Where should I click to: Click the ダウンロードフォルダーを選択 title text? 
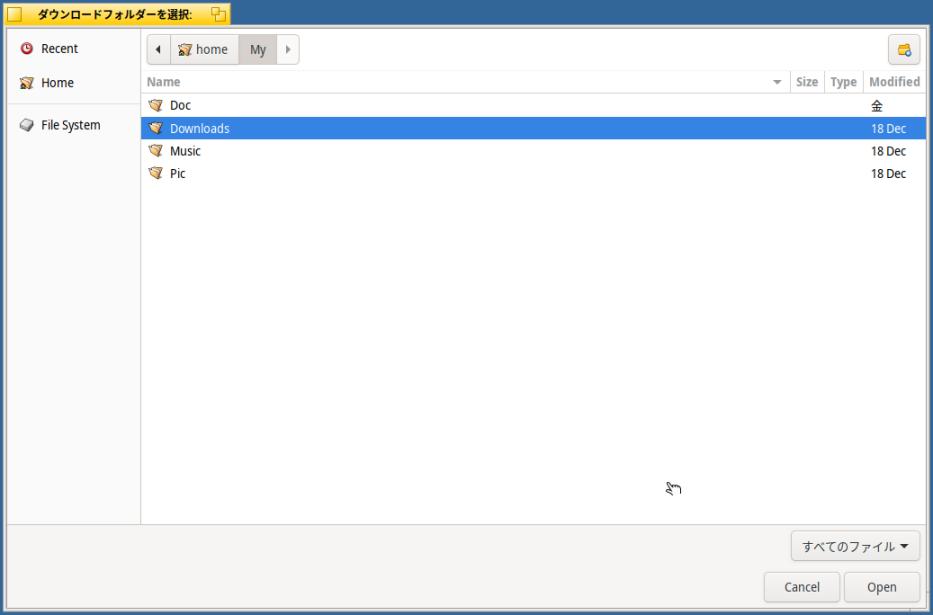pos(115,14)
